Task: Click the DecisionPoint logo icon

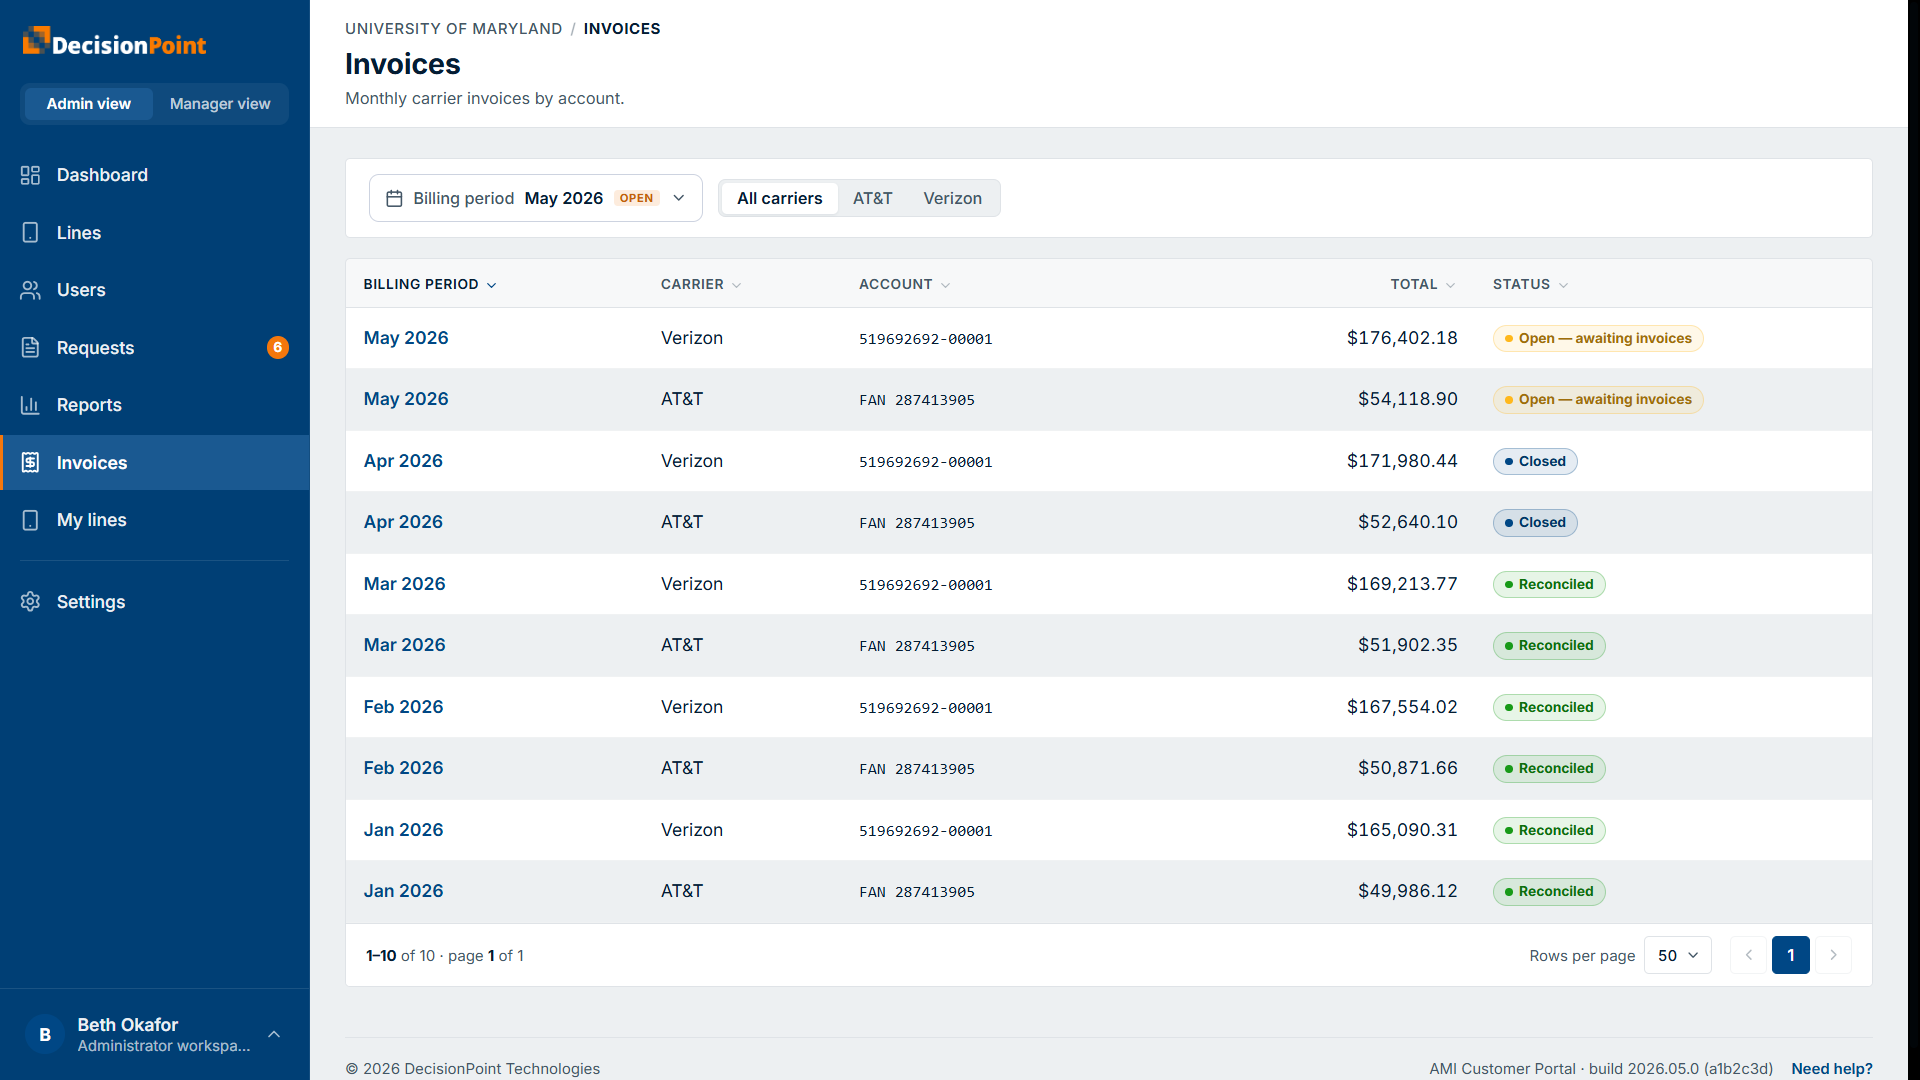Action: (36, 40)
